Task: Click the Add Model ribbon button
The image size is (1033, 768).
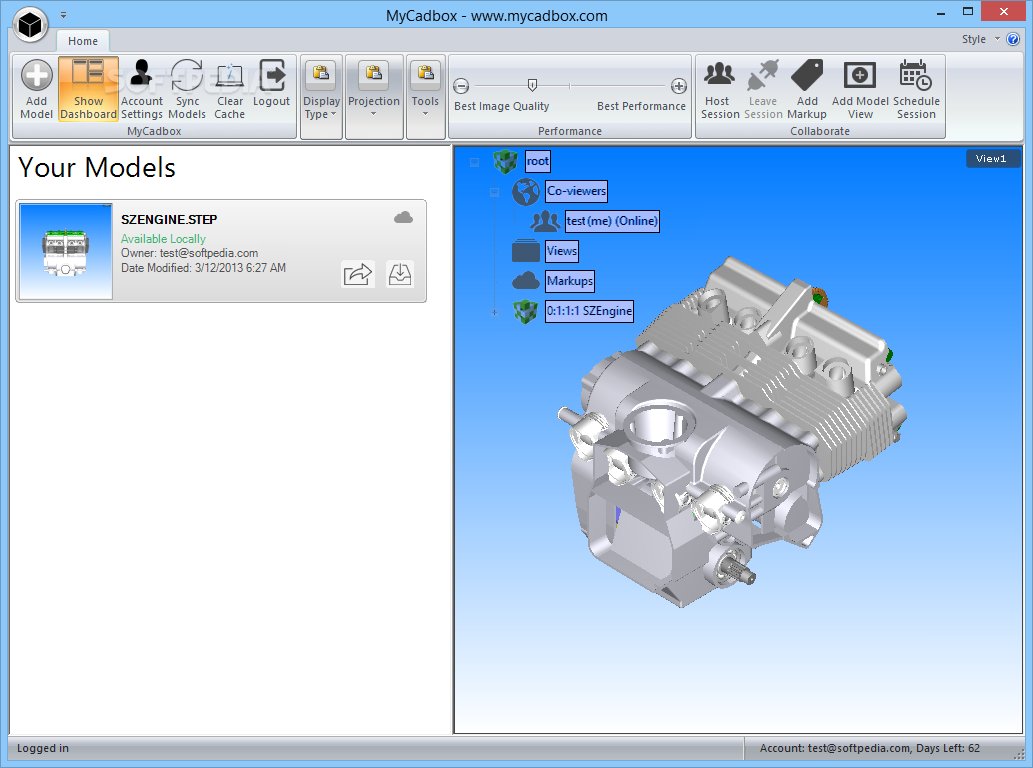Action: pyautogui.click(x=36, y=90)
